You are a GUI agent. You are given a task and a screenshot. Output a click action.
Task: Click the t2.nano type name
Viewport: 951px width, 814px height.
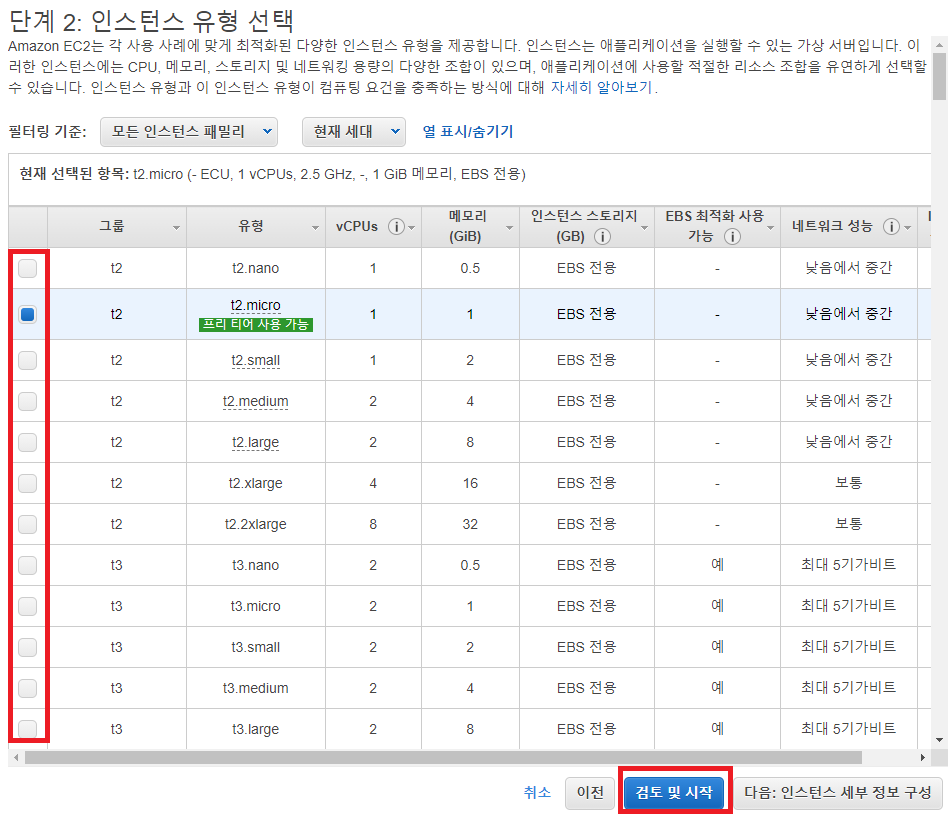point(255,268)
